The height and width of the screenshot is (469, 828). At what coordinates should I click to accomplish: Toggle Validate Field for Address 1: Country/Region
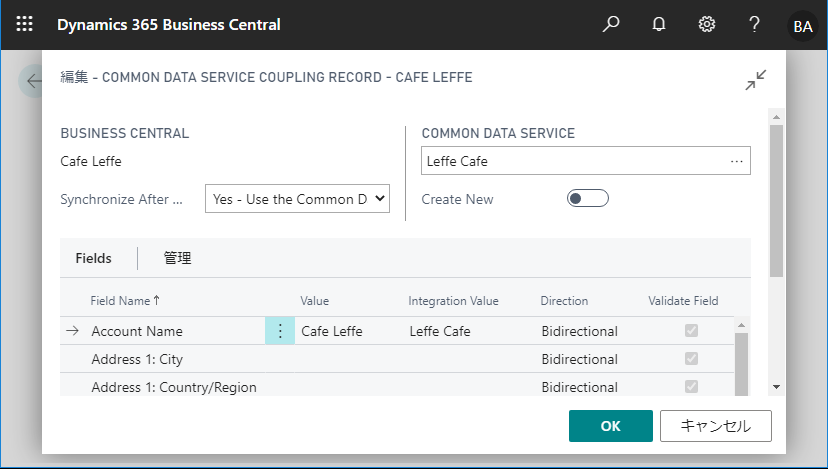click(691, 386)
